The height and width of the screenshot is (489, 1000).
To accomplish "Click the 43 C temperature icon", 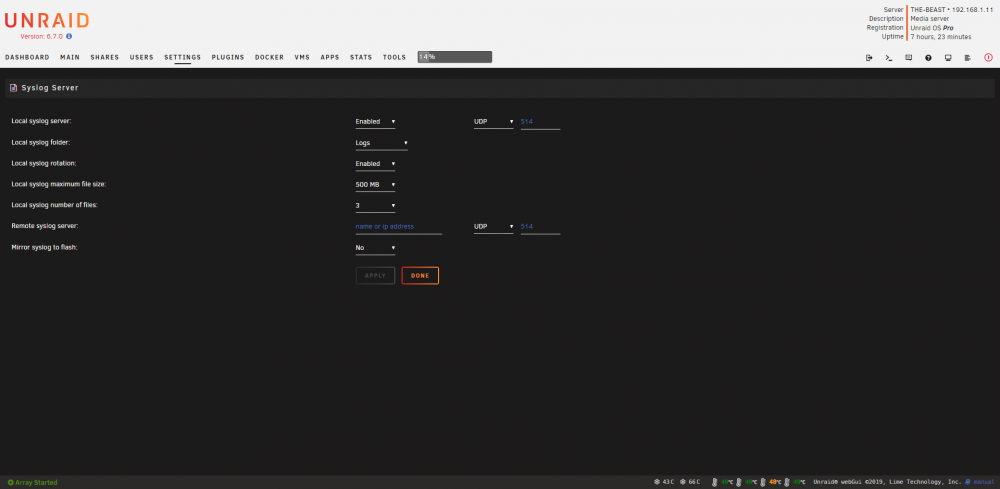I will pyautogui.click(x=657, y=482).
